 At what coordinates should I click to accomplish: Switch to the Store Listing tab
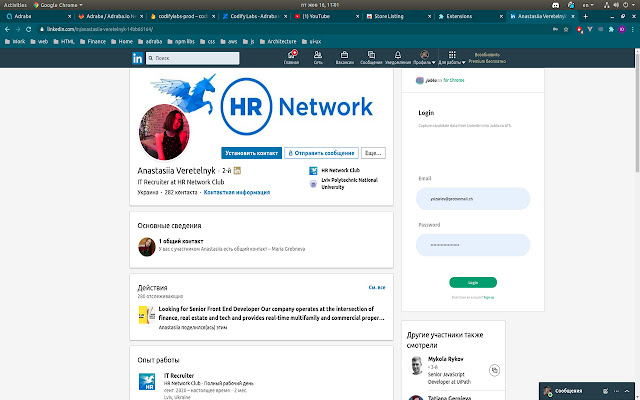(x=398, y=16)
